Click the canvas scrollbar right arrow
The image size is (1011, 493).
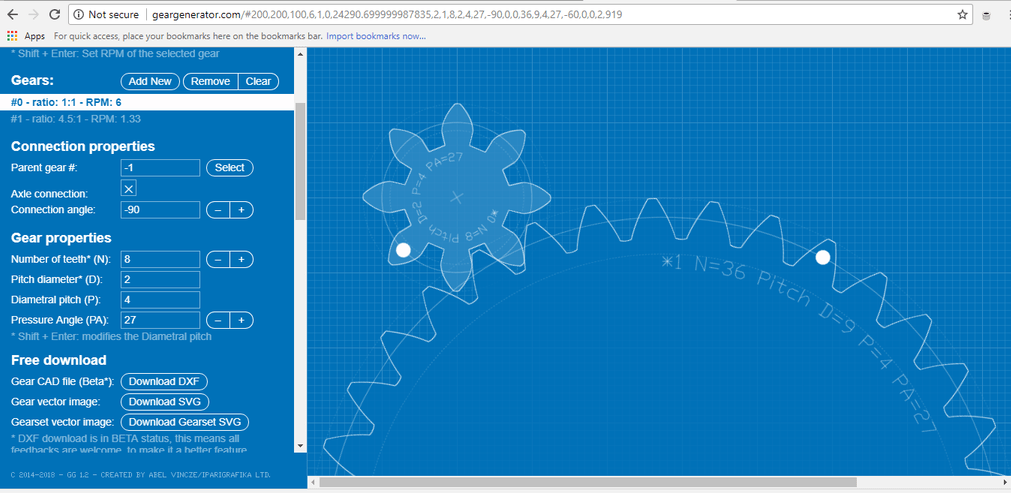[x=1005, y=482]
